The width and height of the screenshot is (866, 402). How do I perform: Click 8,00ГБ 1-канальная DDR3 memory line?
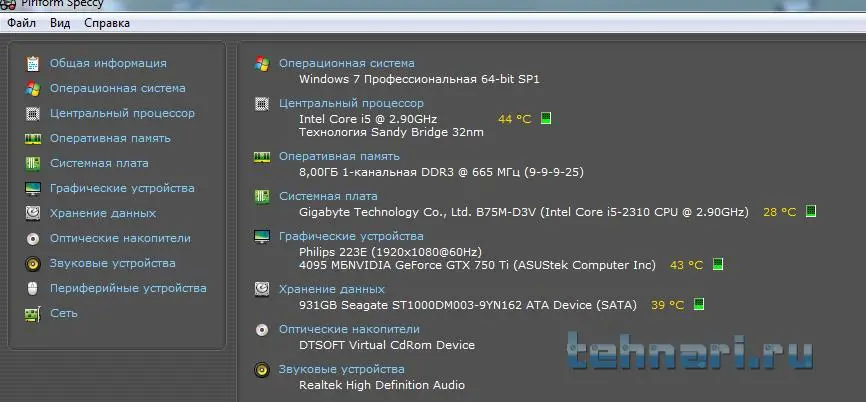pyautogui.click(x=441, y=172)
